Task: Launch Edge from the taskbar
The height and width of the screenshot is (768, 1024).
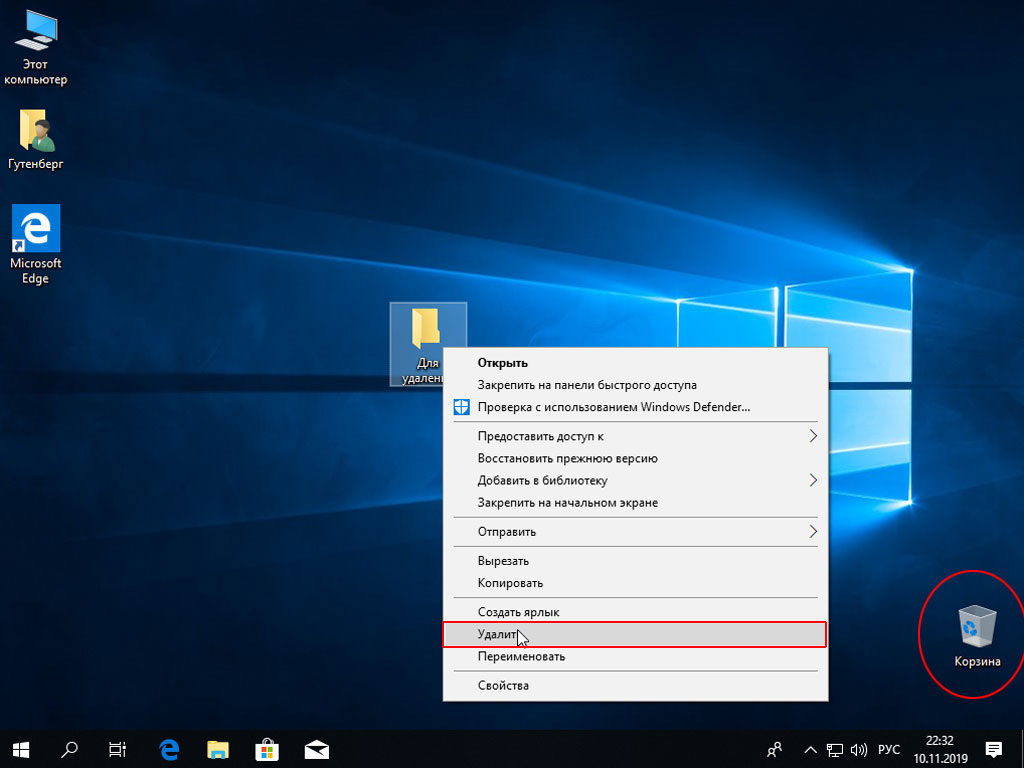Action: click(169, 749)
